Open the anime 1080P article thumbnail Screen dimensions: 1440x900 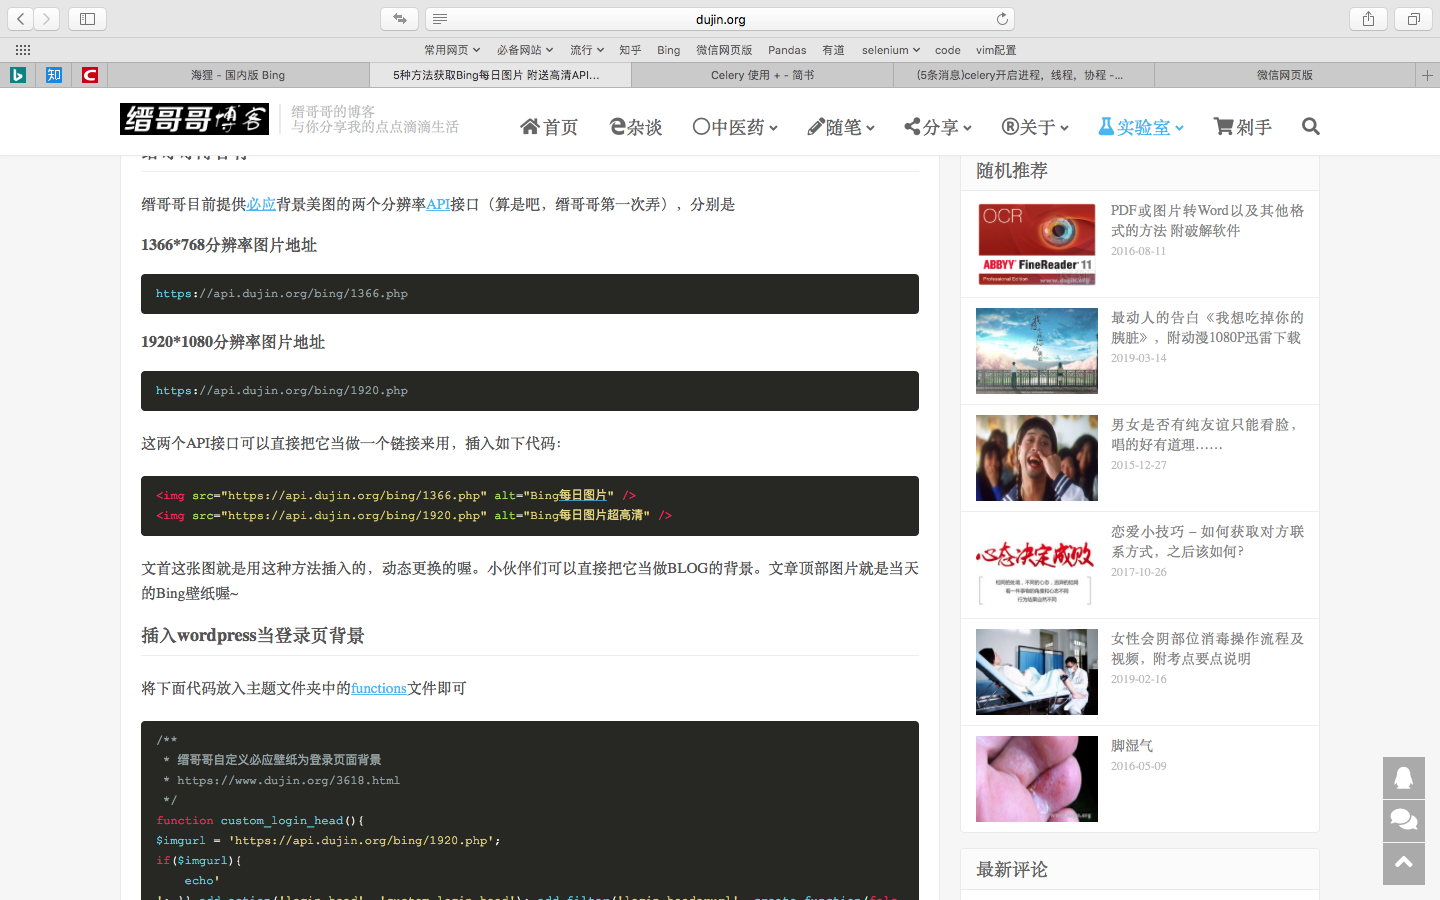point(1037,351)
